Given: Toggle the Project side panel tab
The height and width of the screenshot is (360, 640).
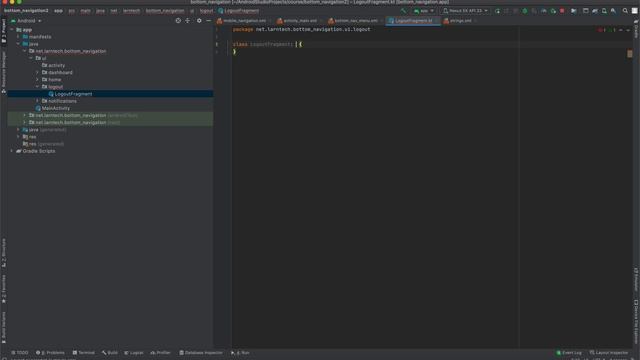Looking at the screenshot, I should pos(4,31).
